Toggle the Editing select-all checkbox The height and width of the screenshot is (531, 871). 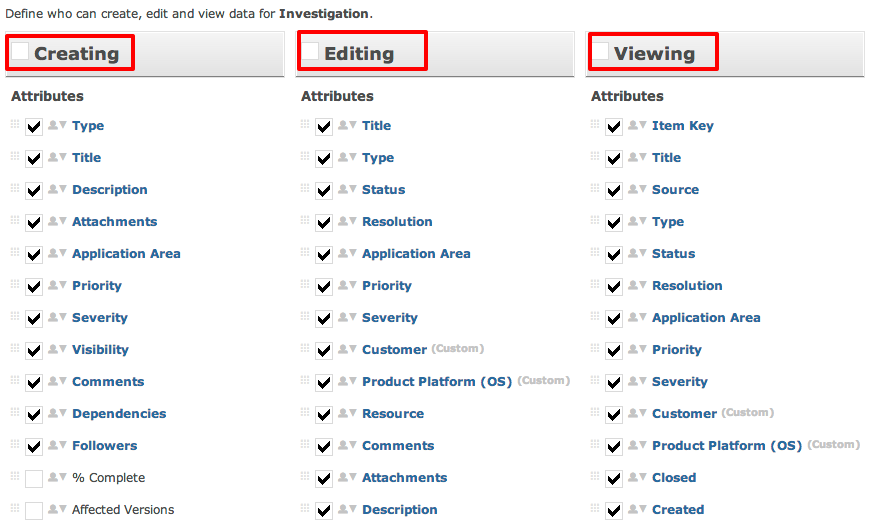click(310, 51)
